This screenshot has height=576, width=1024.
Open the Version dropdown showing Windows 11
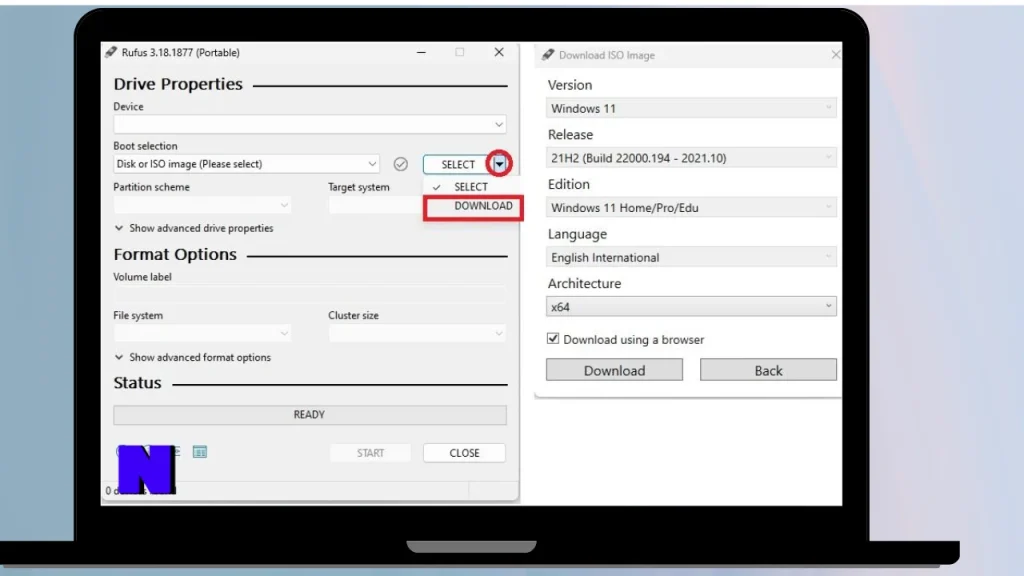[x=691, y=108]
